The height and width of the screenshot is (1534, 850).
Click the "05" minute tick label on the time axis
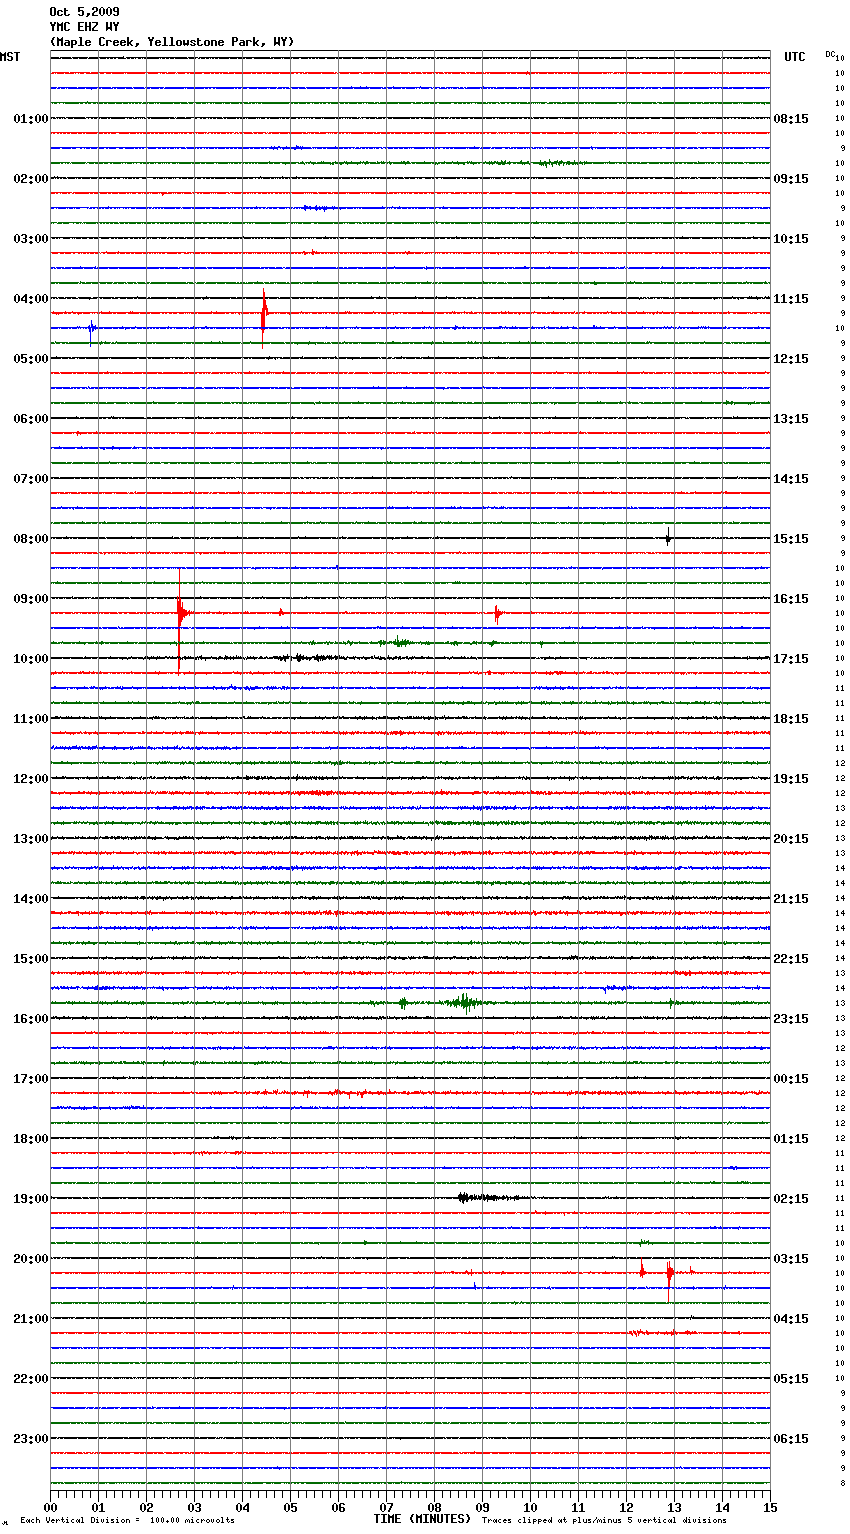tap(290, 1507)
